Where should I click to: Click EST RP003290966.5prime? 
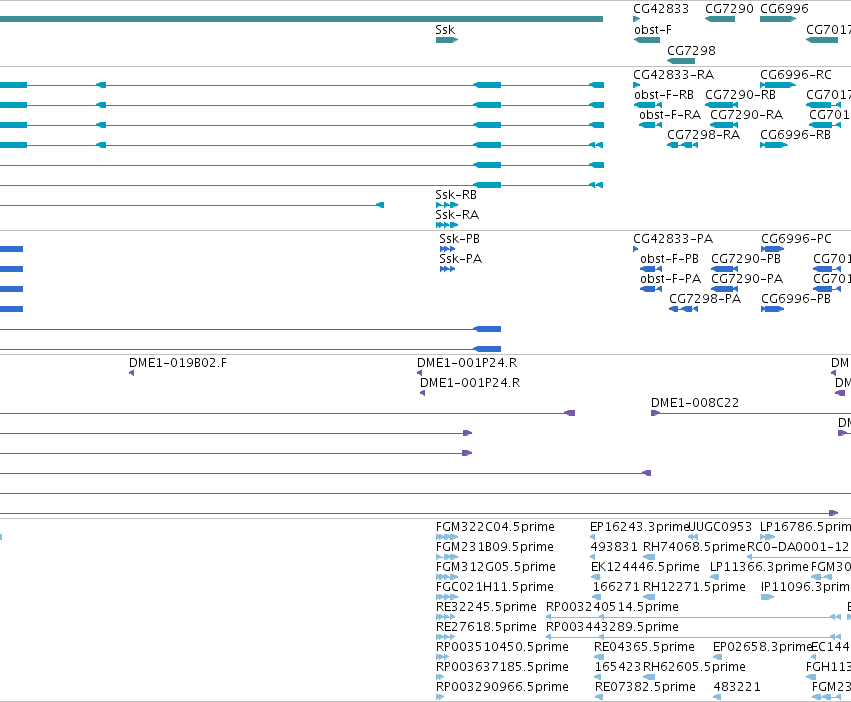502,687
